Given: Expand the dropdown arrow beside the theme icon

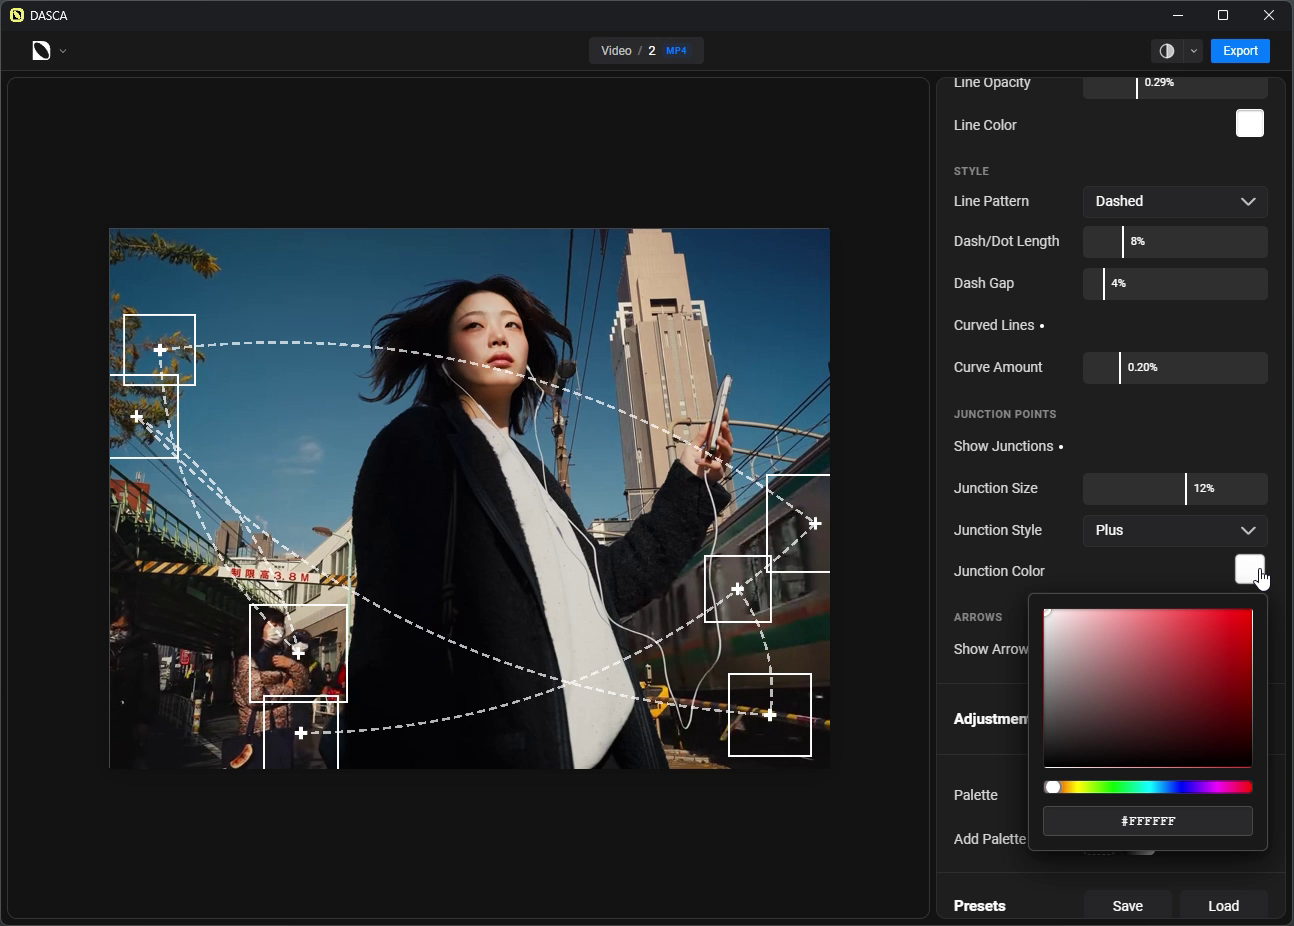Looking at the screenshot, I should (x=1194, y=51).
